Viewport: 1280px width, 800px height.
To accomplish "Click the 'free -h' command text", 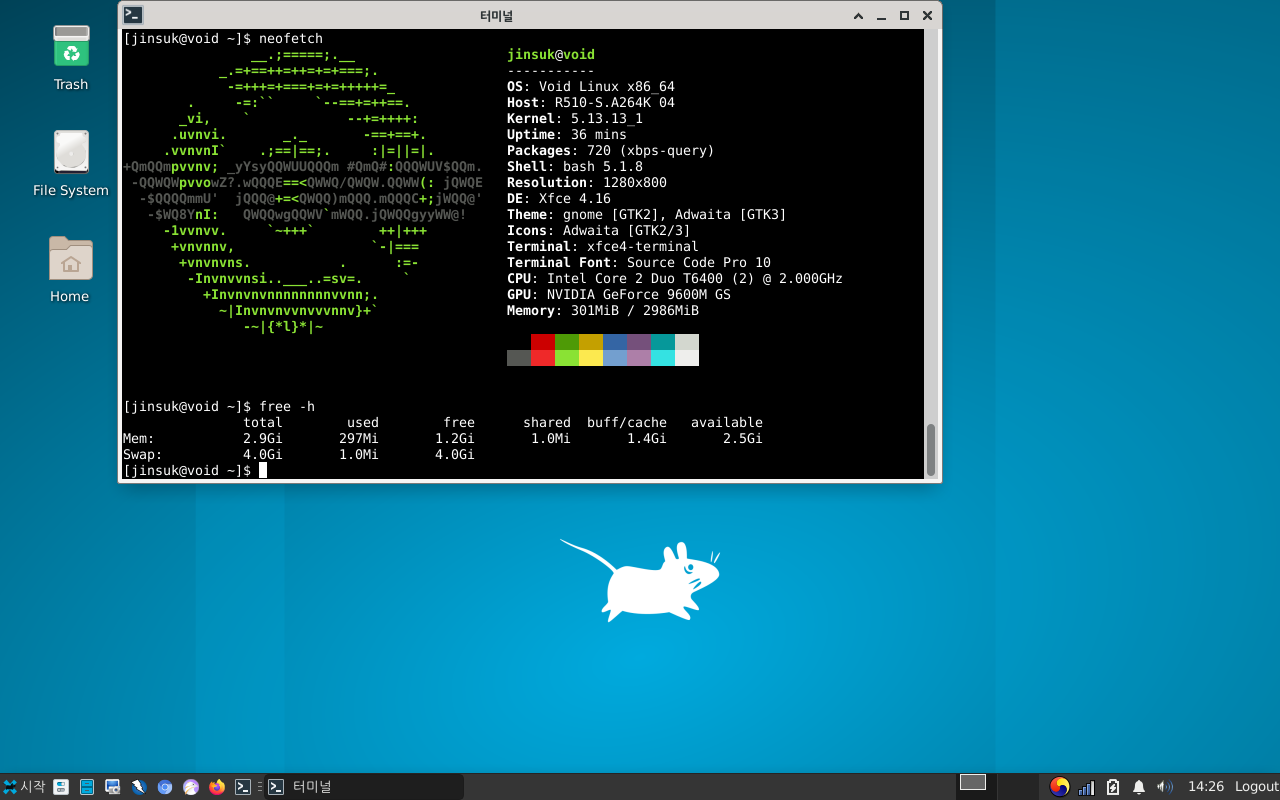I will (x=287, y=407).
